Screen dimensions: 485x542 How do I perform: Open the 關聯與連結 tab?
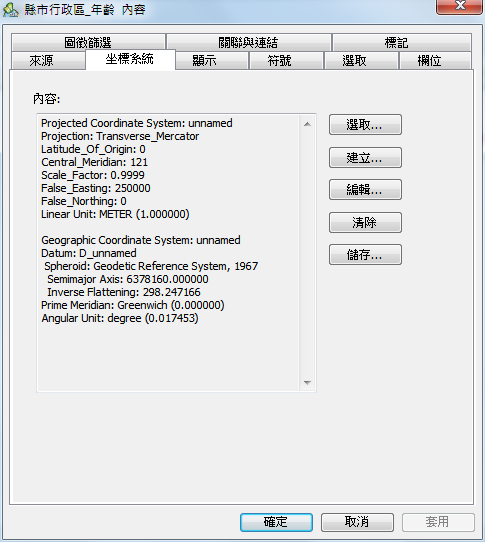(248, 43)
